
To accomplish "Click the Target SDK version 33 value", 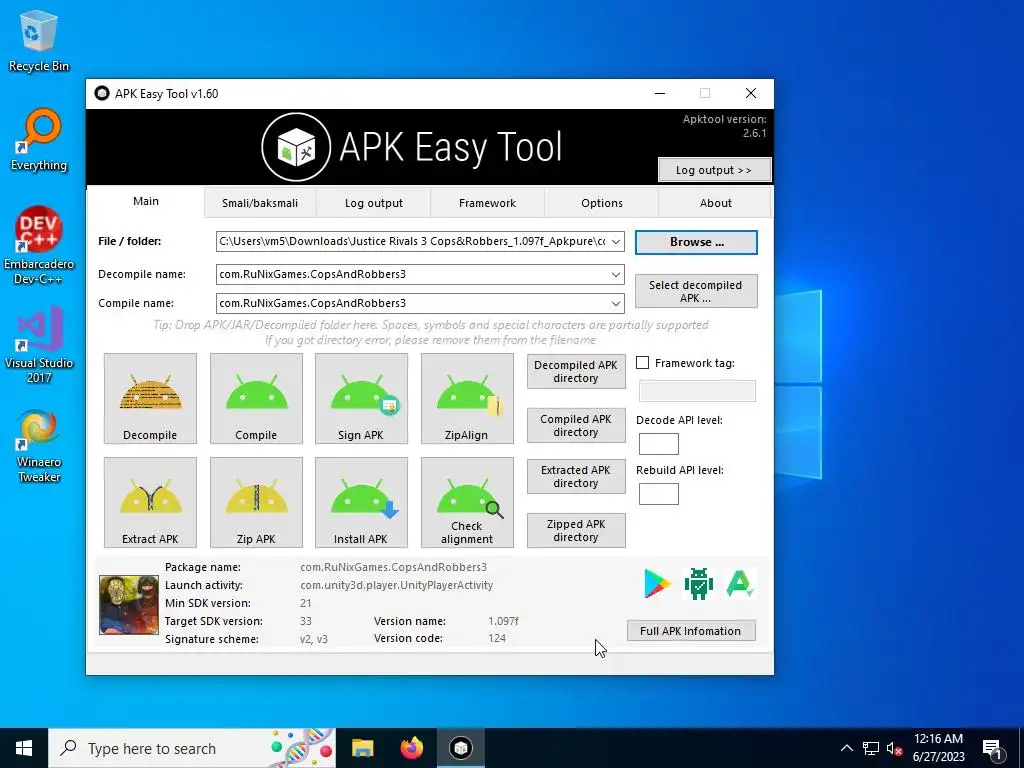I will tap(306, 622).
